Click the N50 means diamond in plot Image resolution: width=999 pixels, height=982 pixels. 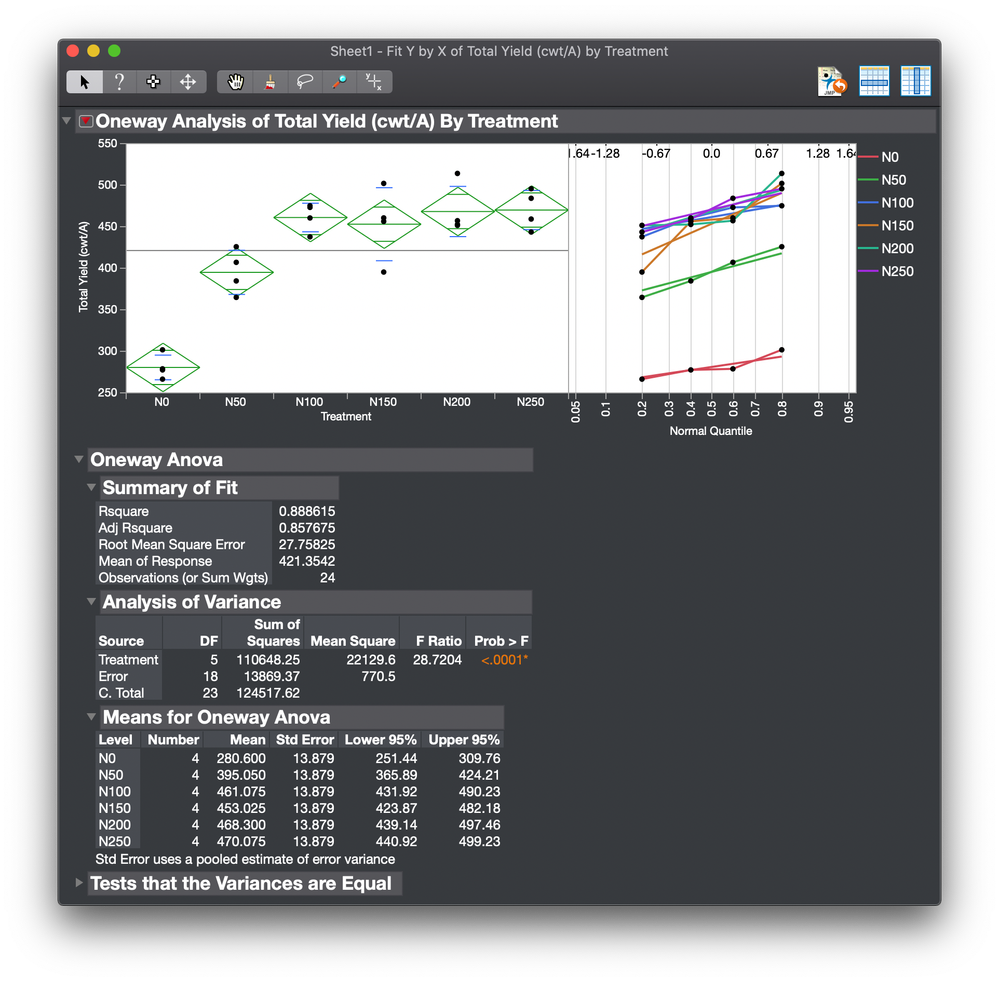(236, 272)
